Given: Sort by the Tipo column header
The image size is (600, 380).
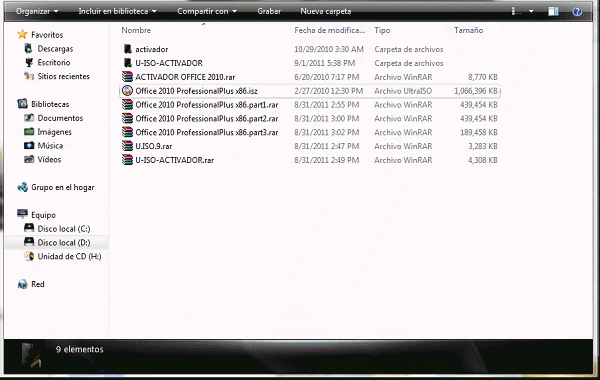Looking at the screenshot, I should point(382,30).
